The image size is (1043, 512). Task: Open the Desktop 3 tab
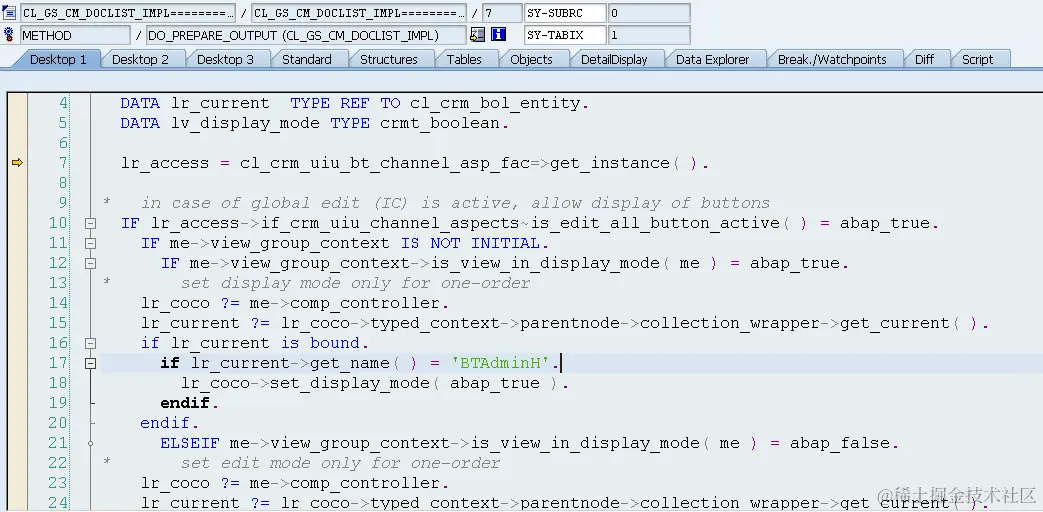click(225, 60)
